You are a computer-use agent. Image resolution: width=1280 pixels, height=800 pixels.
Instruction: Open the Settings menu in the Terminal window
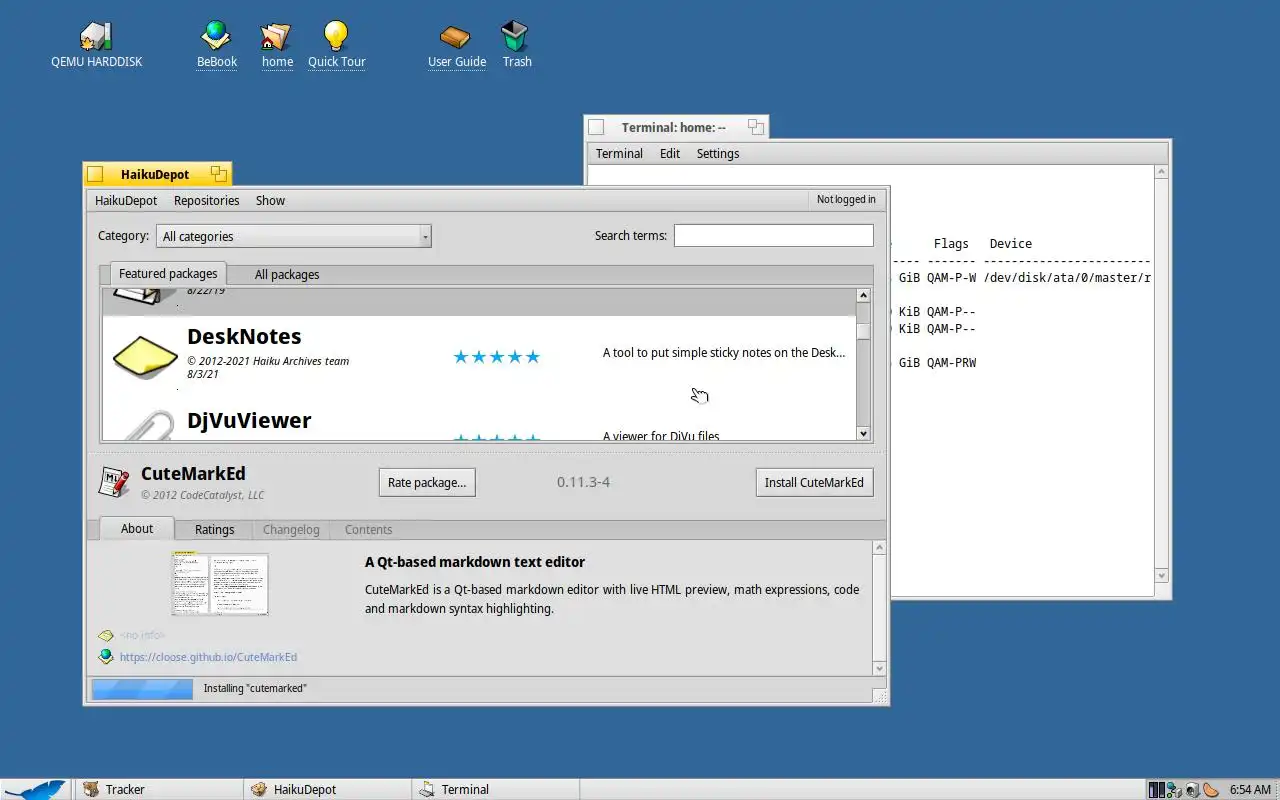coord(718,153)
